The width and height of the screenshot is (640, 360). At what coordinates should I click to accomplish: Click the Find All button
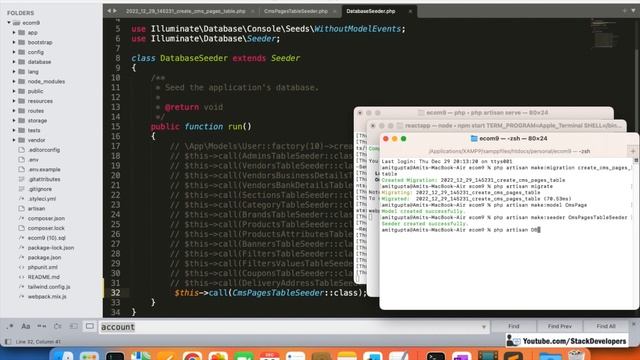(x=606, y=326)
